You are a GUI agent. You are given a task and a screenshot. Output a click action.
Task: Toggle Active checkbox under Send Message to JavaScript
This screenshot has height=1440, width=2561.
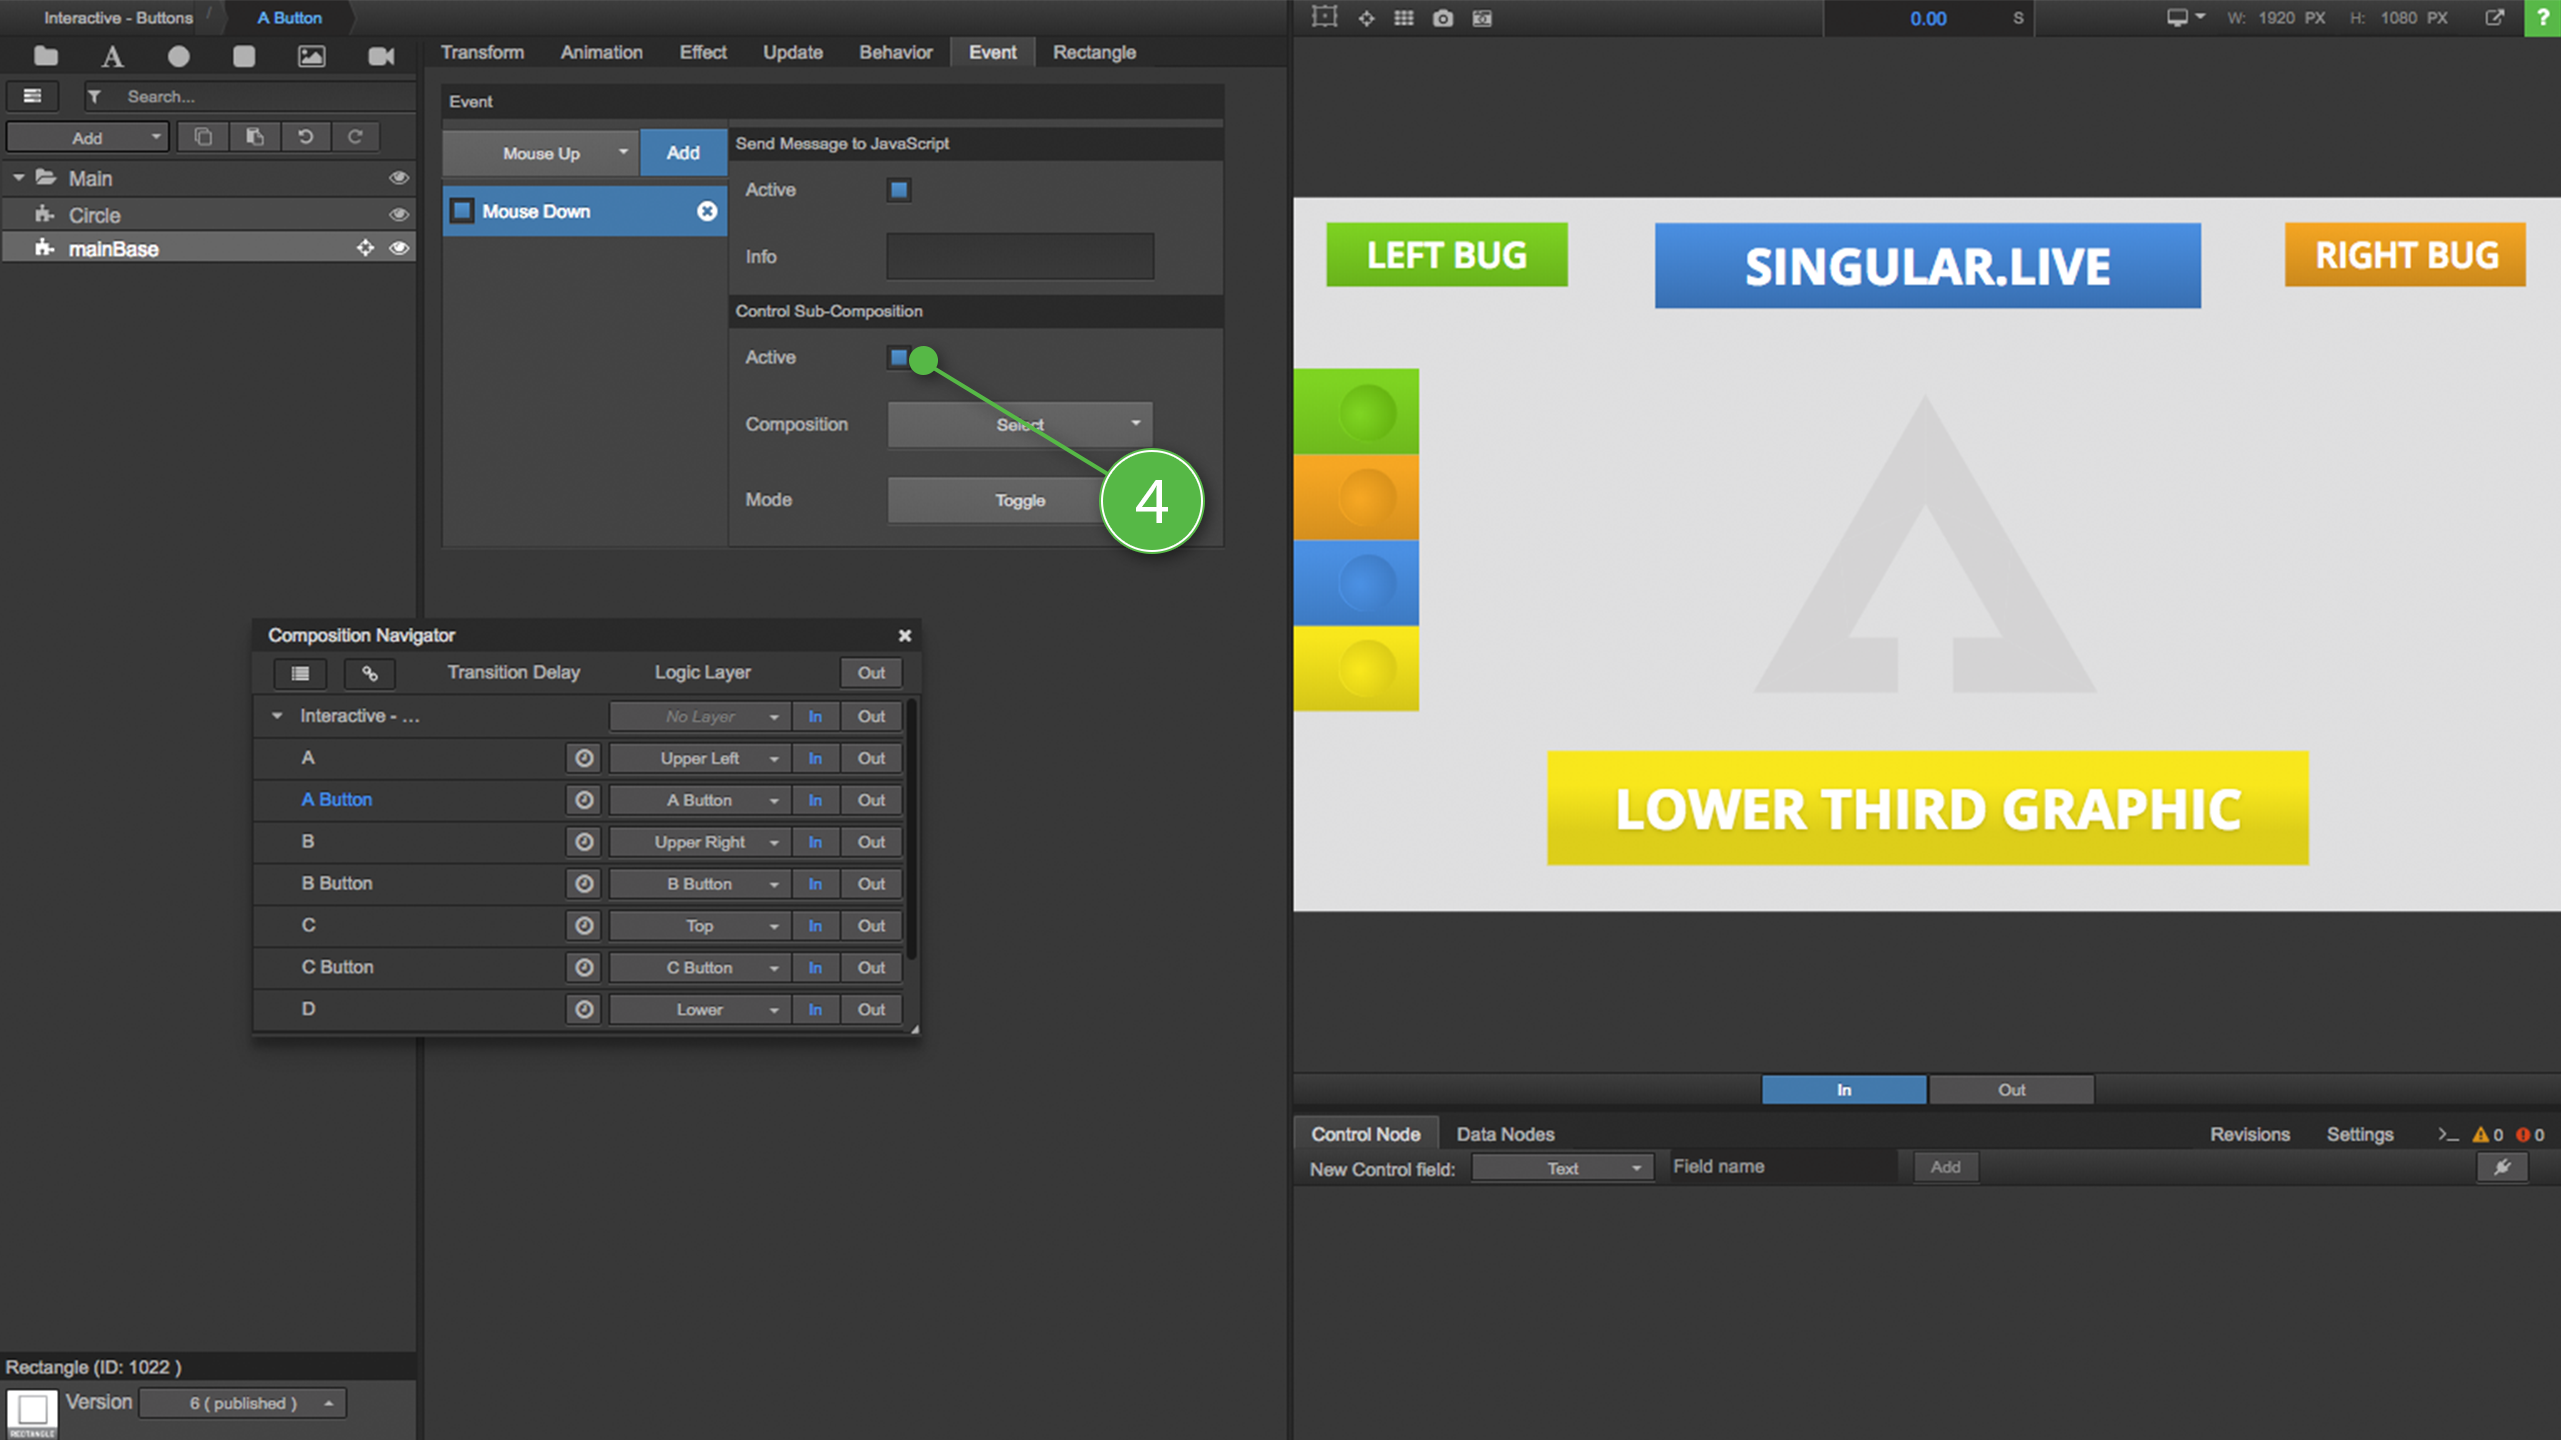[x=899, y=190]
